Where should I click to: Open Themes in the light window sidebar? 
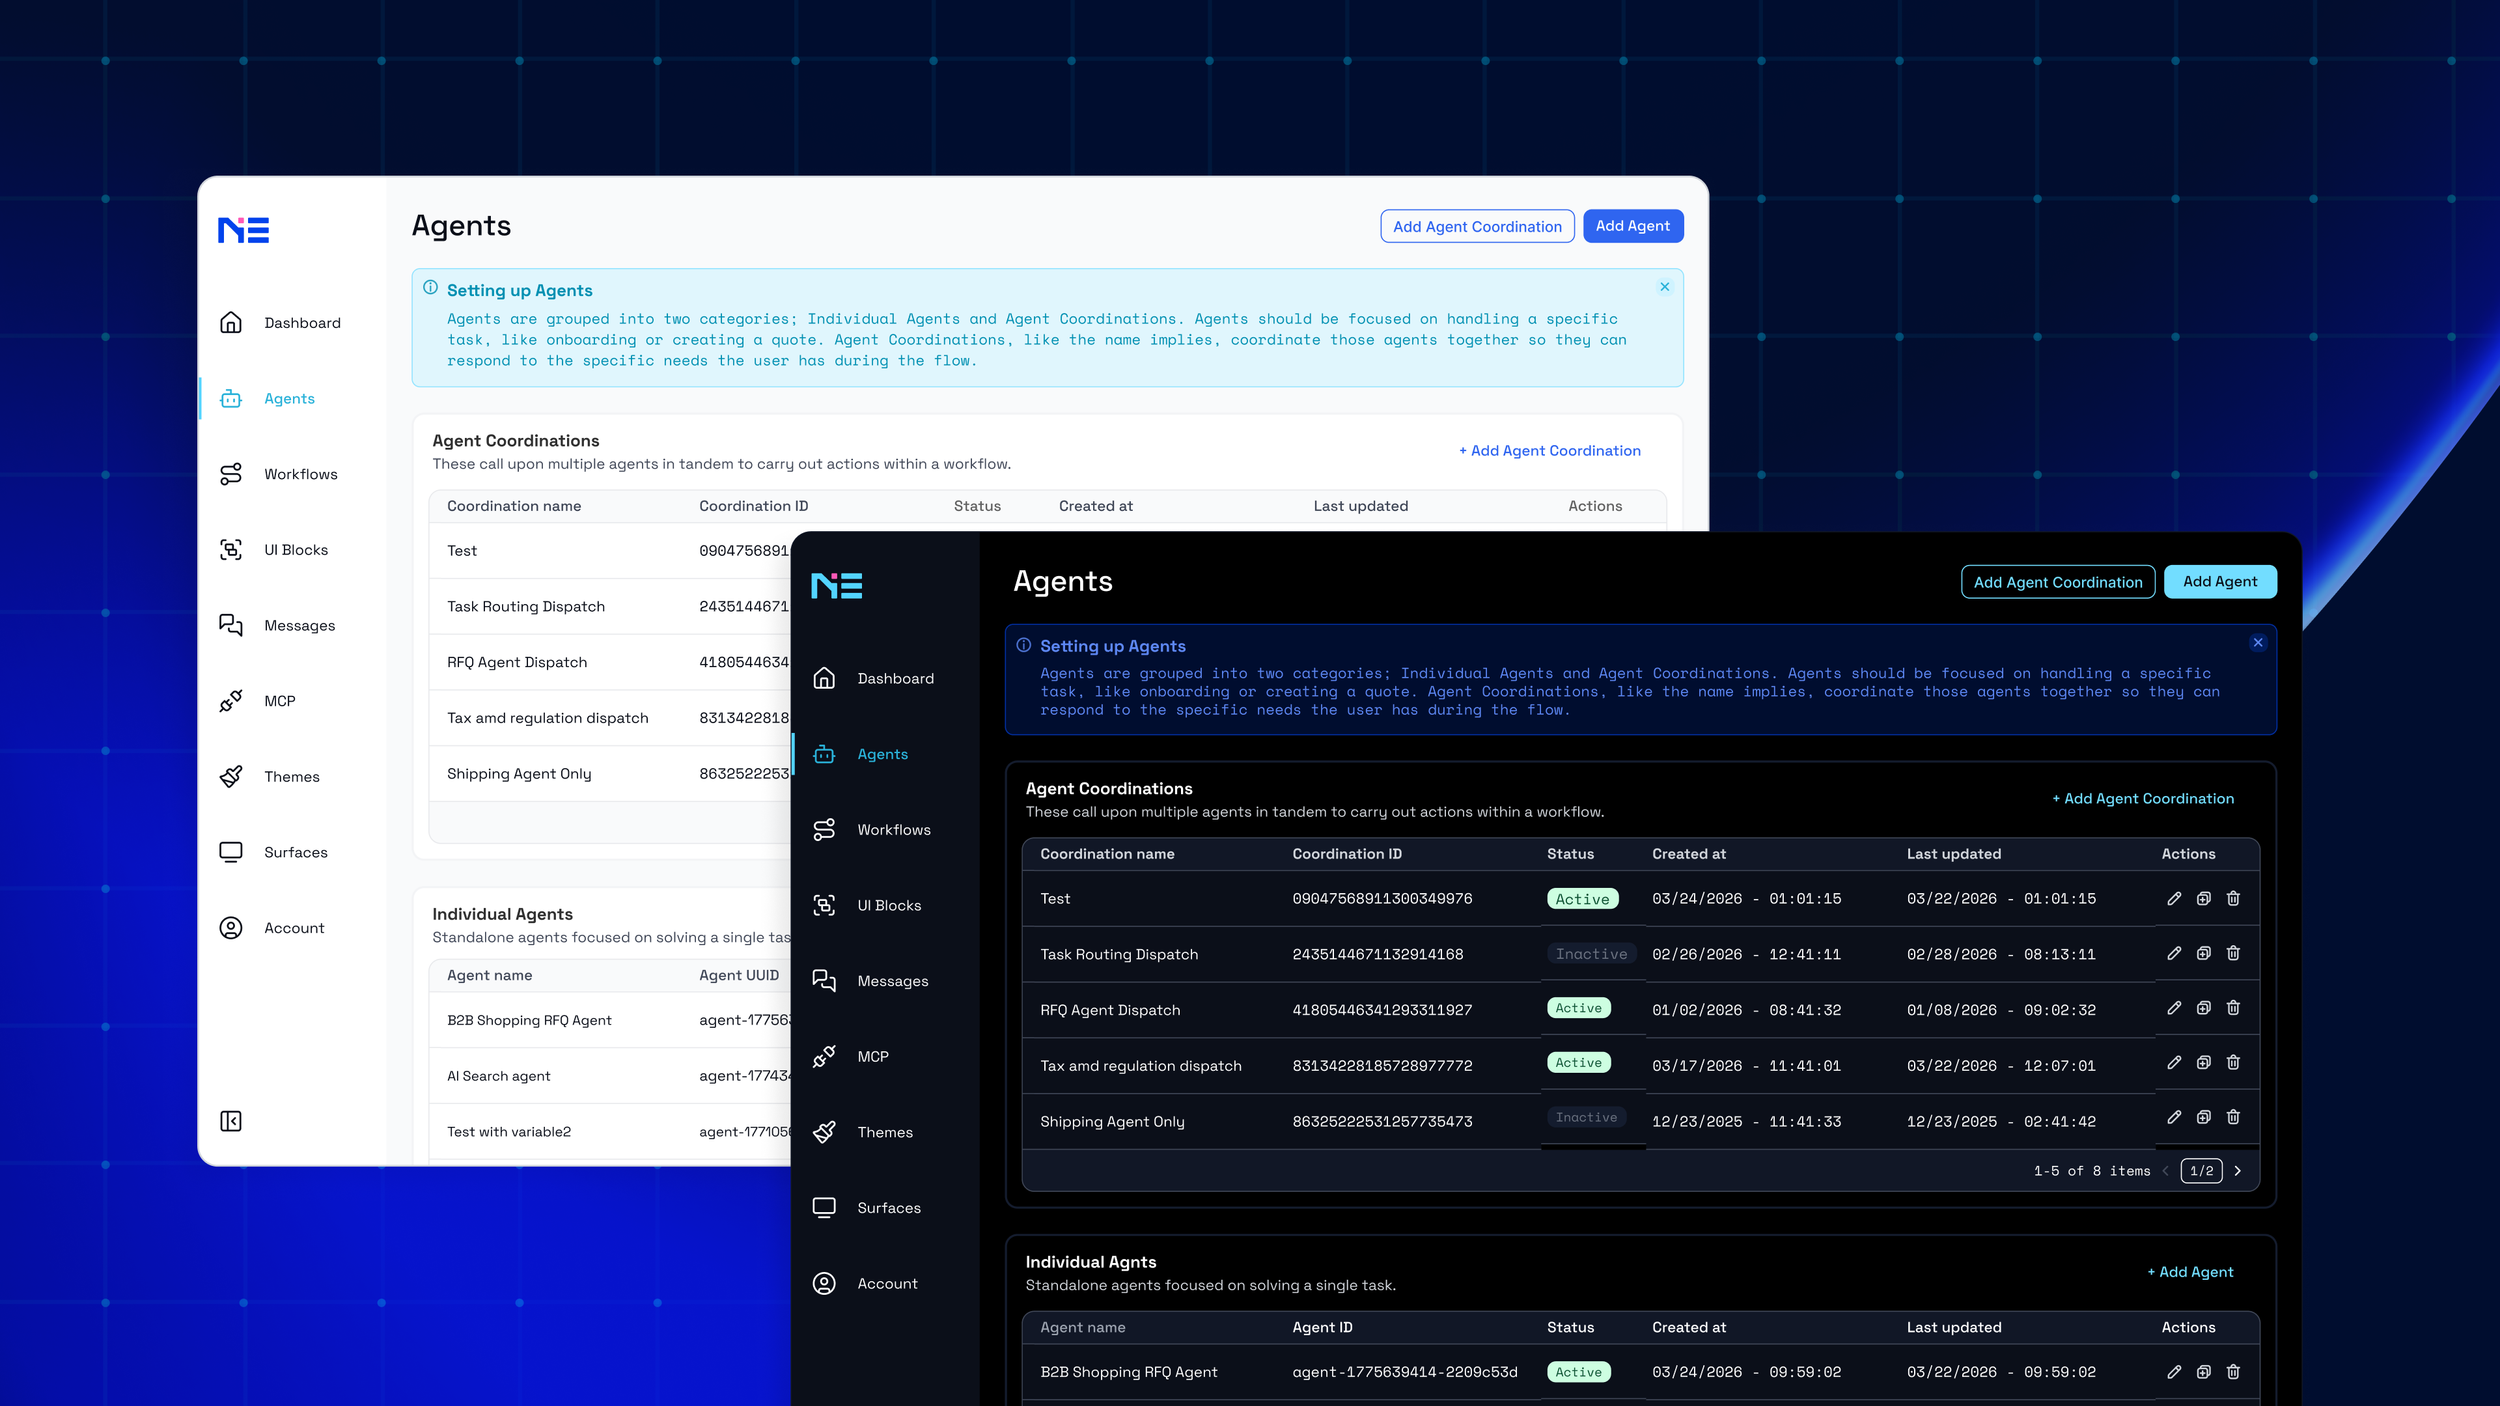(x=270, y=776)
